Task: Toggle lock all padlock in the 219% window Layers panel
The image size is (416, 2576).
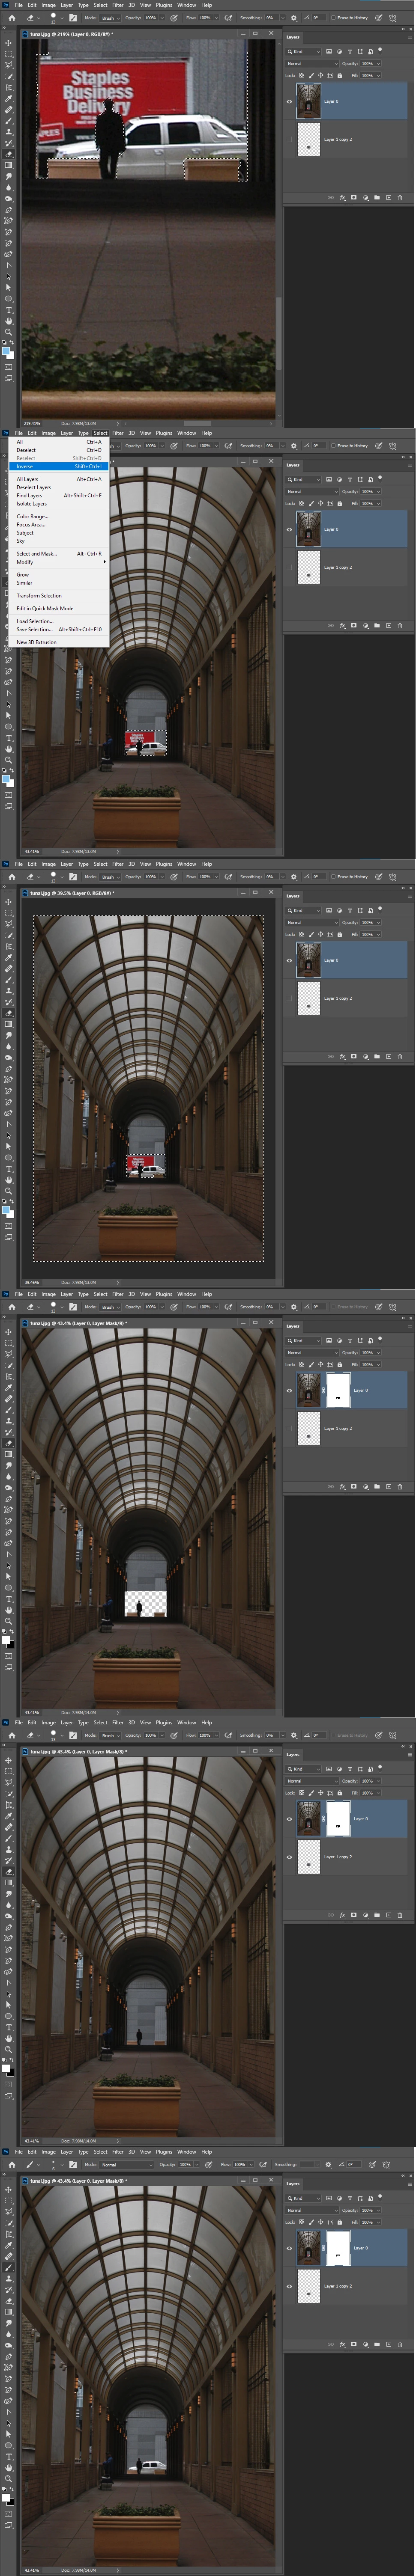Action: click(x=340, y=75)
